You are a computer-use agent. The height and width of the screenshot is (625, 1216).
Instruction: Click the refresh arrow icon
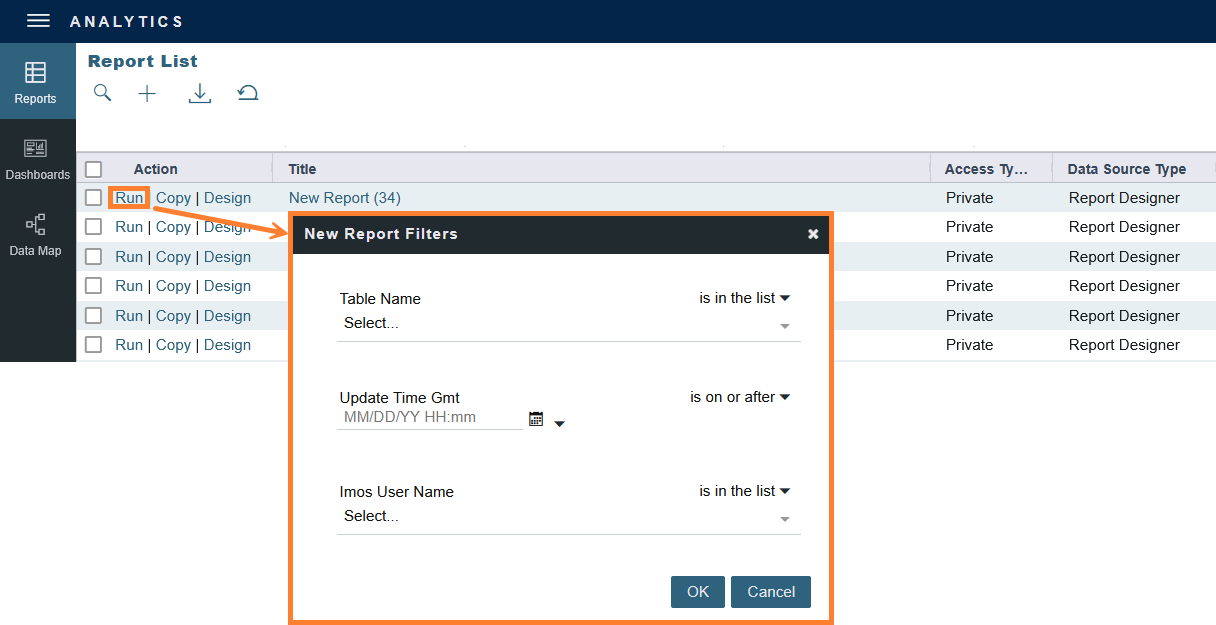[248, 94]
